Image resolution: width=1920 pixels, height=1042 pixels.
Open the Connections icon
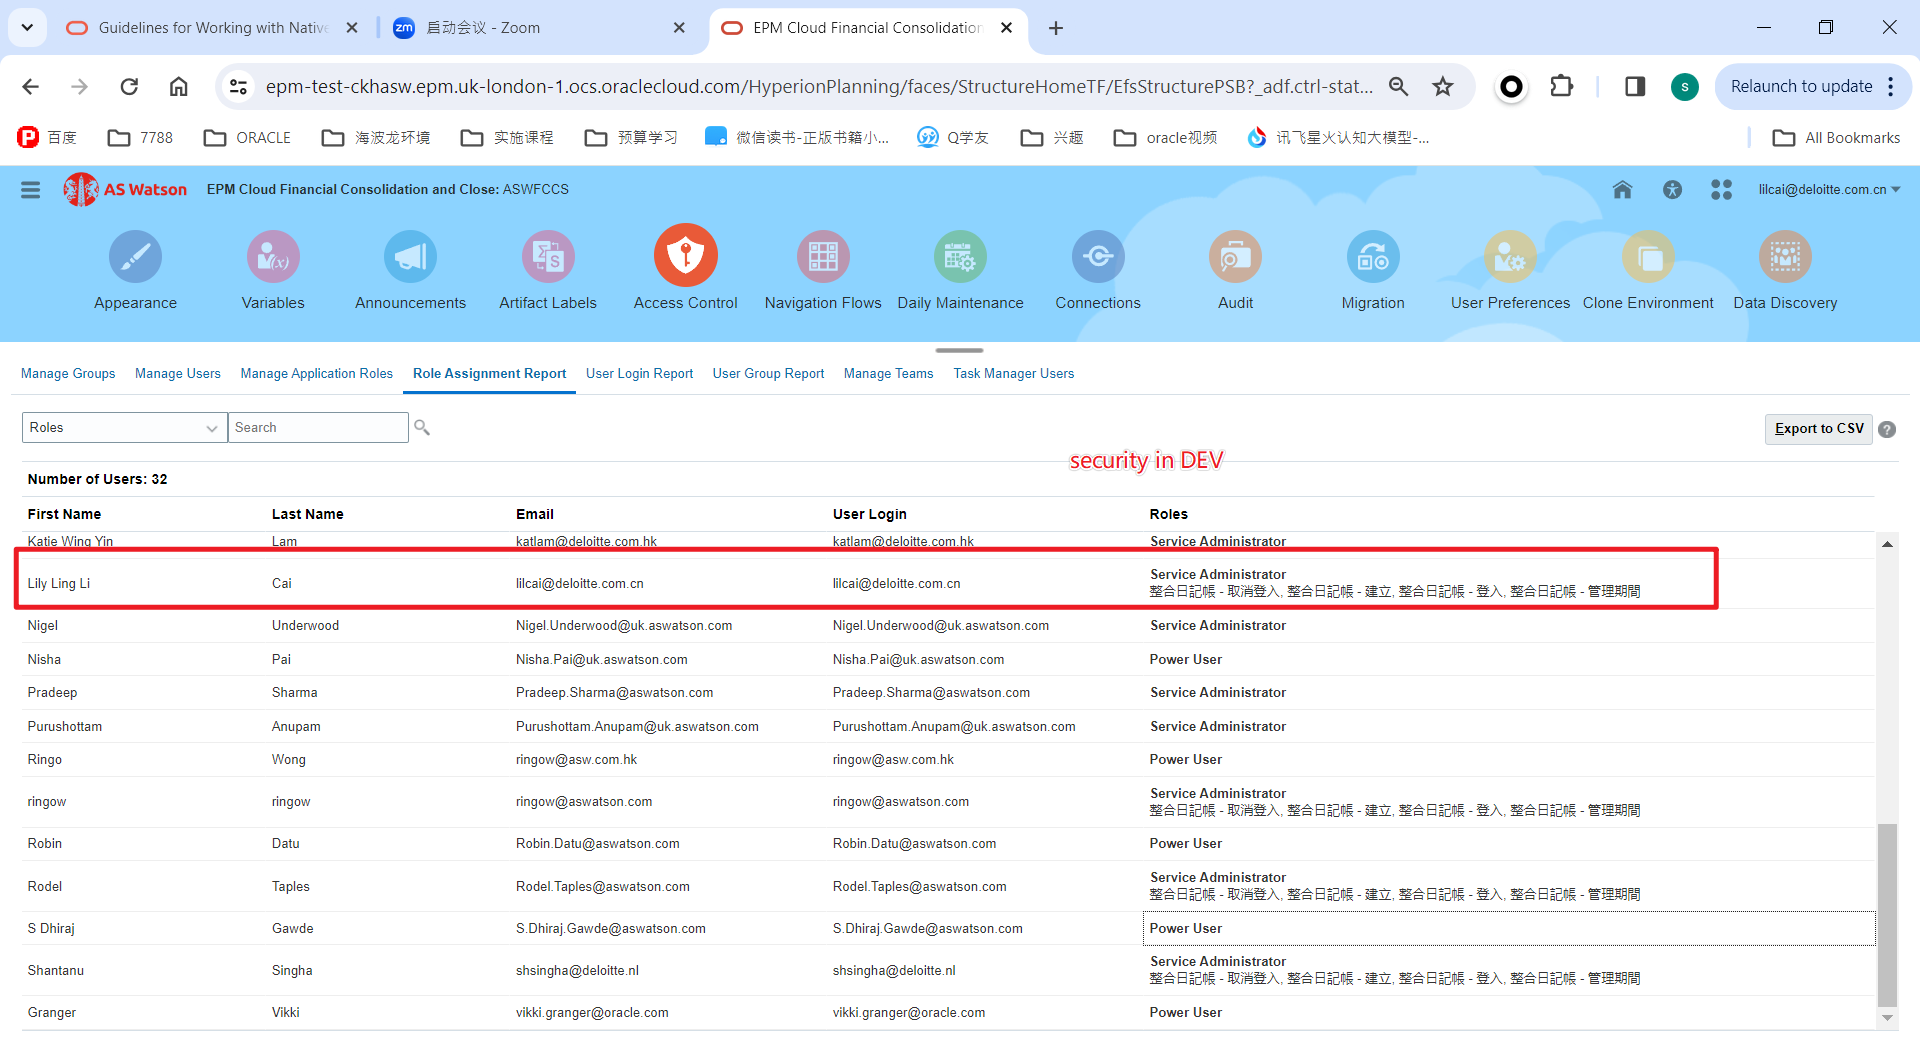(x=1098, y=257)
